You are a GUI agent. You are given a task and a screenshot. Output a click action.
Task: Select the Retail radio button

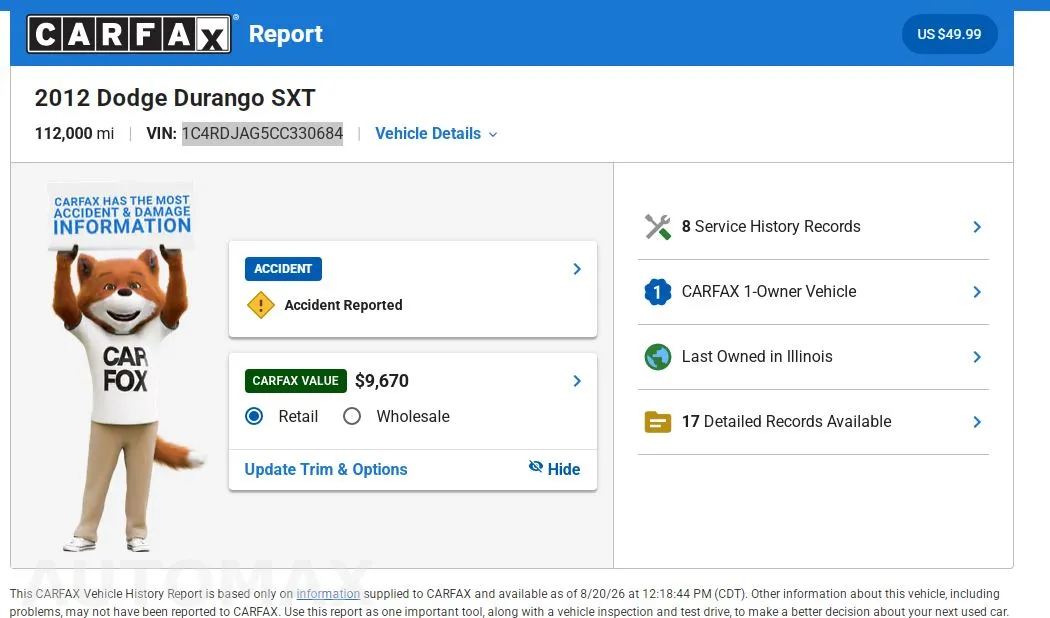pyautogui.click(x=254, y=416)
